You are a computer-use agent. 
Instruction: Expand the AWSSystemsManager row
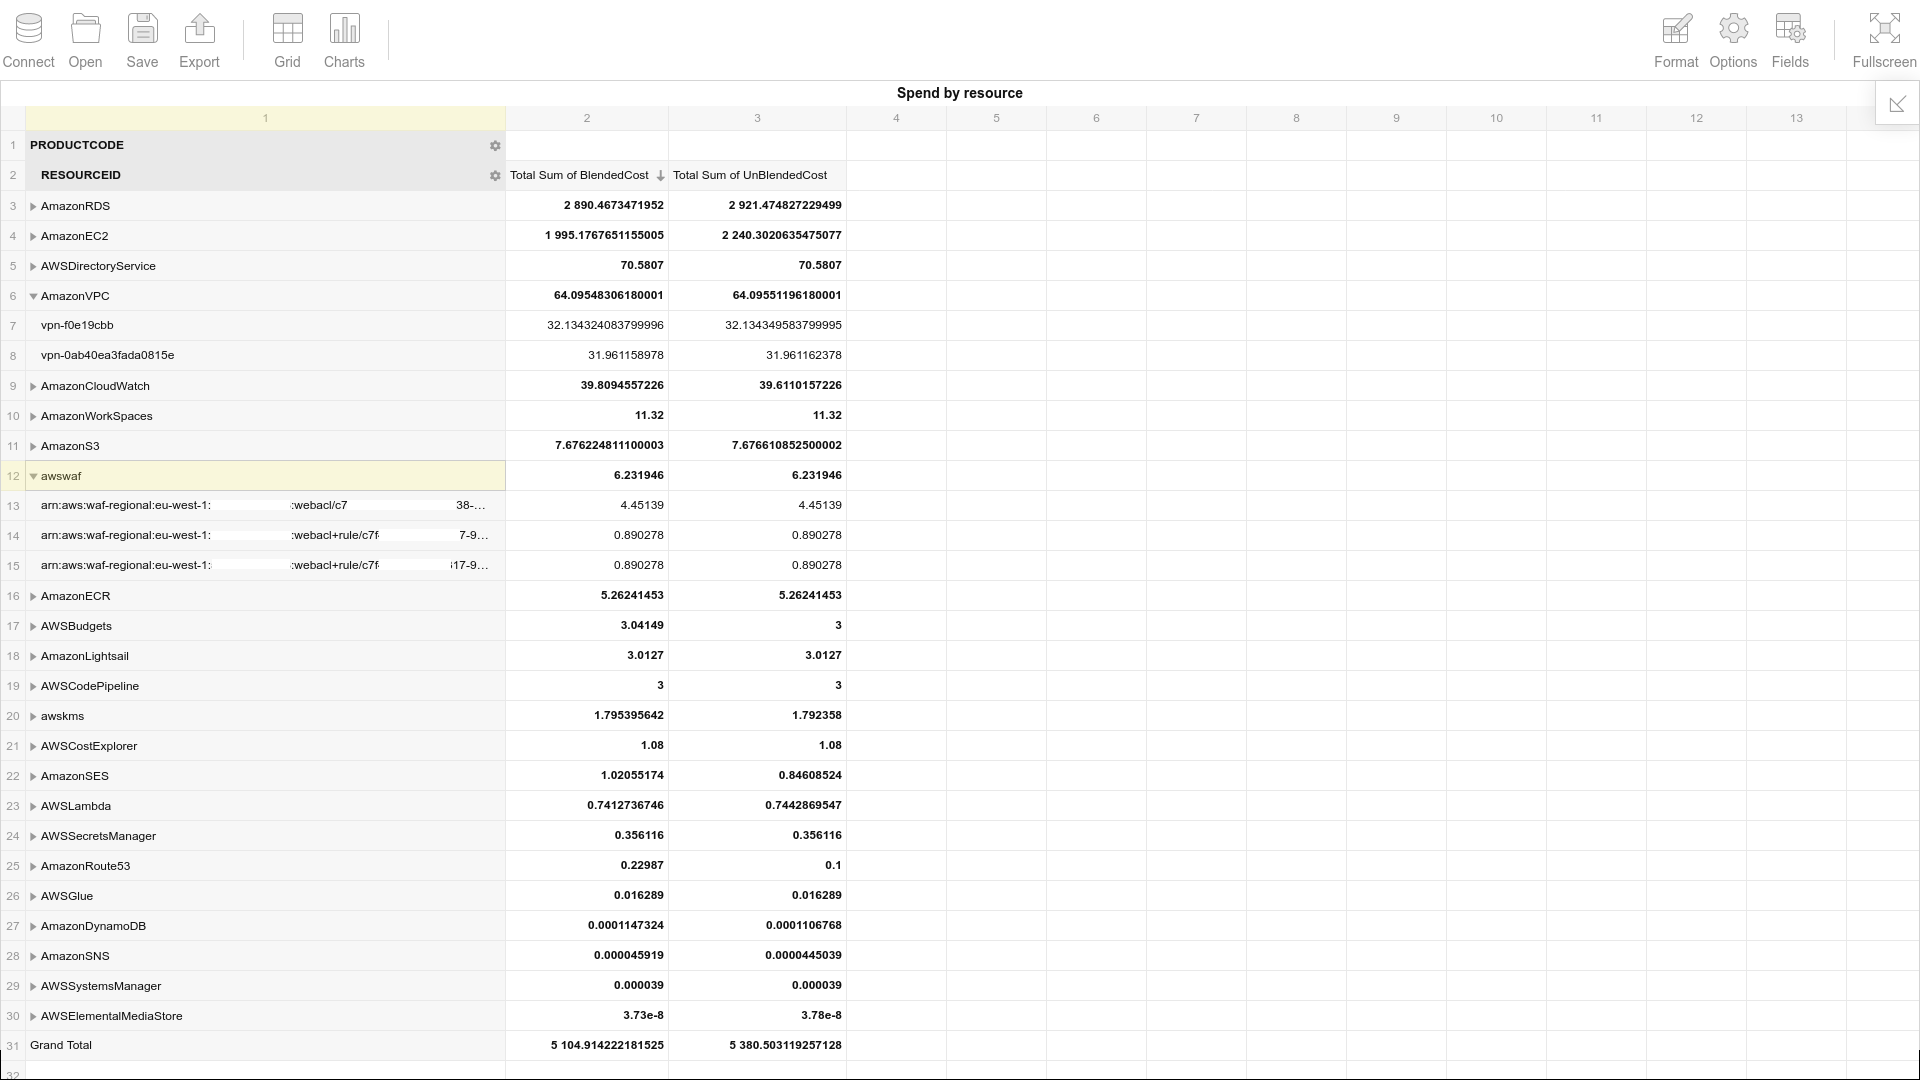pos(33,986)
